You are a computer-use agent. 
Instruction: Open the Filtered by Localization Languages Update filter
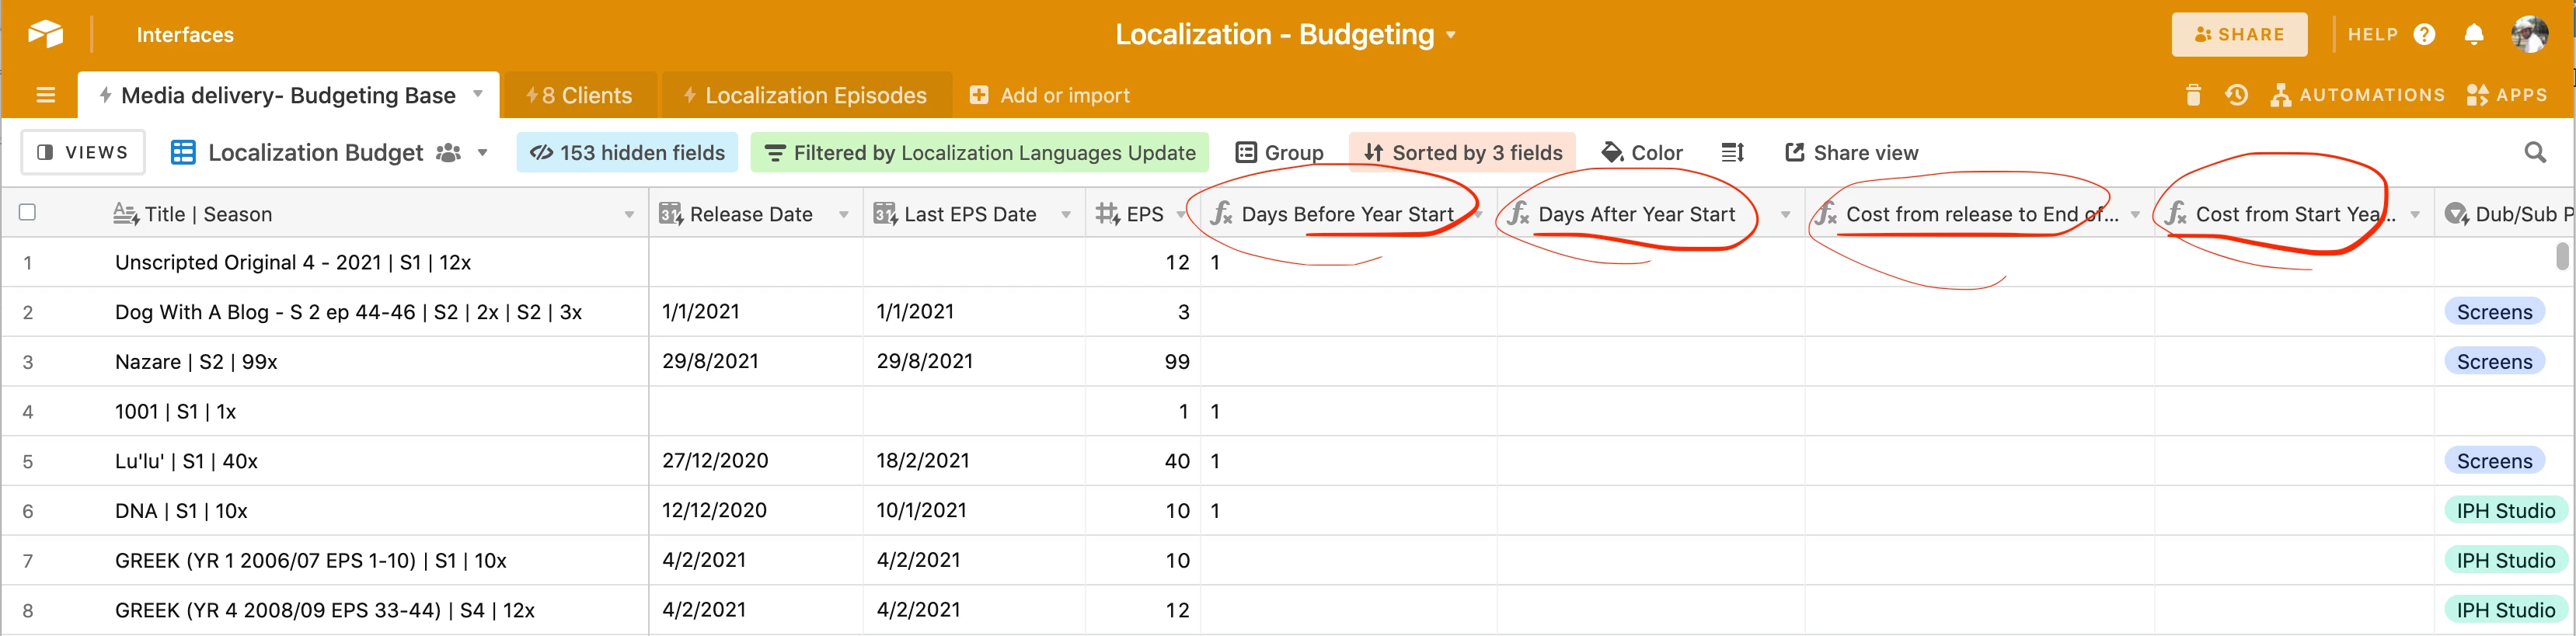(979, 152)
